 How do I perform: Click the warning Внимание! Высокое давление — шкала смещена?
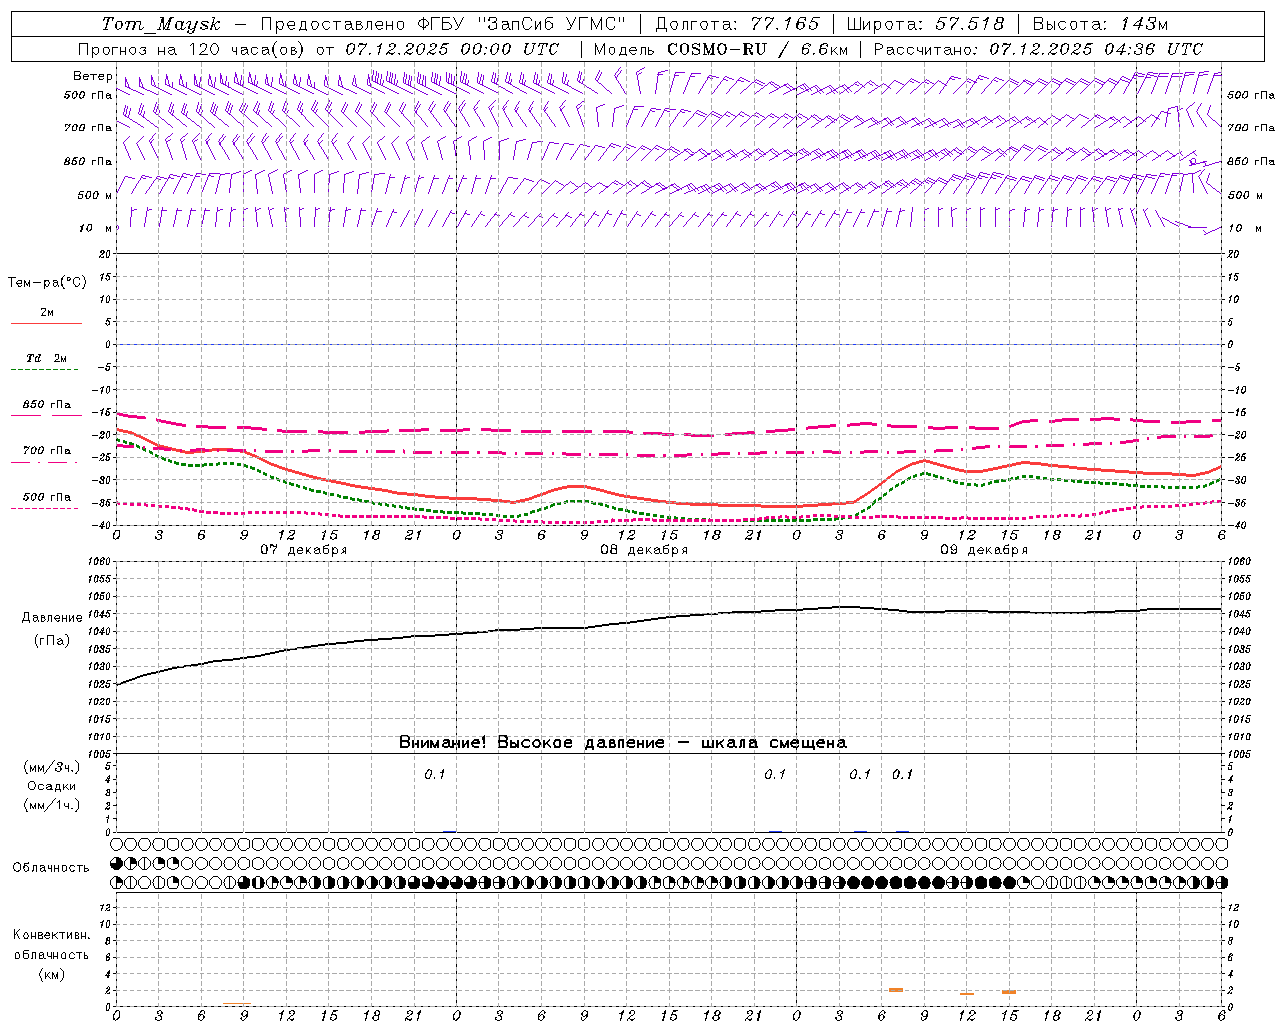tap(623, 742)
